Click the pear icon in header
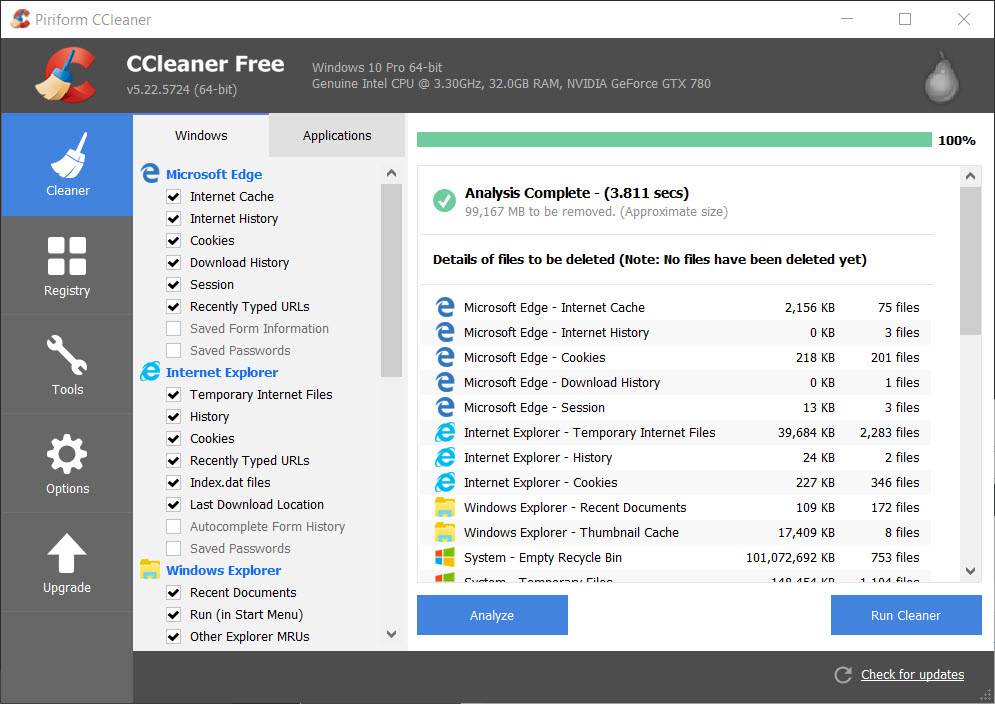995x704 pixels. coord(941,78)
